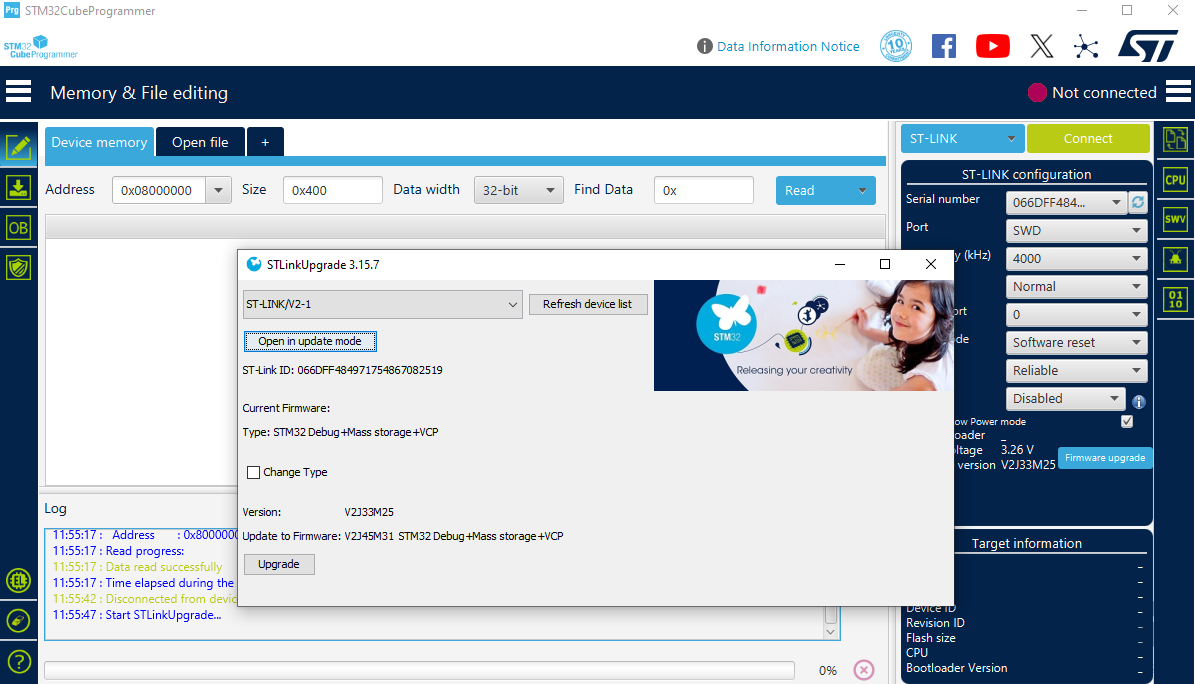Add a new tab with plus
Viewport: 1195px width, 684px height.
(x=265, y=142)
